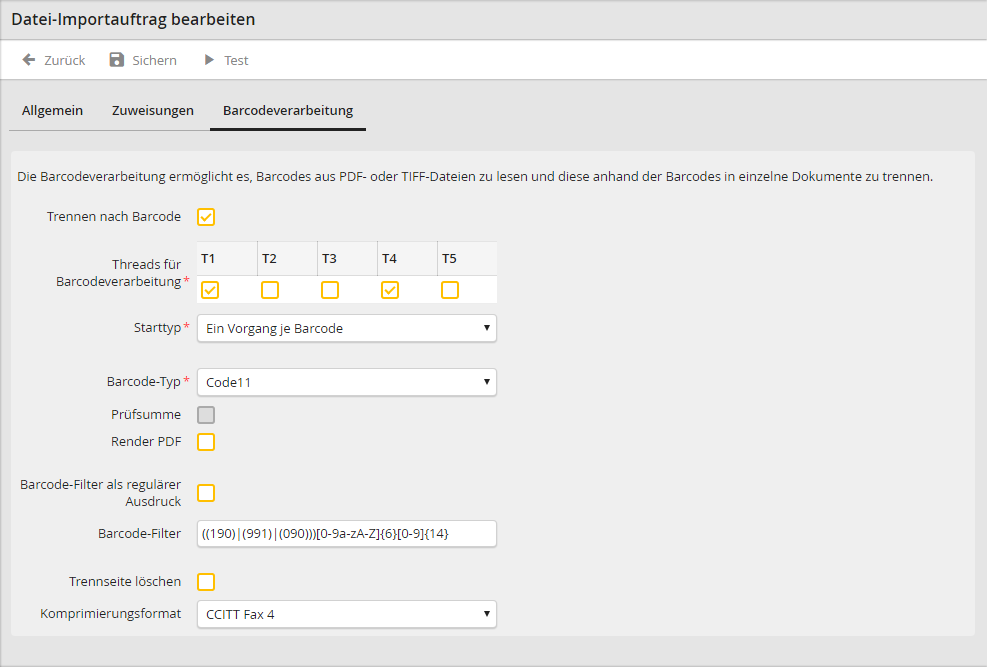The width and height of the screenshot is (987, 667).
Task: Enable the T5 thread checkbox
Action: point(449,289)
